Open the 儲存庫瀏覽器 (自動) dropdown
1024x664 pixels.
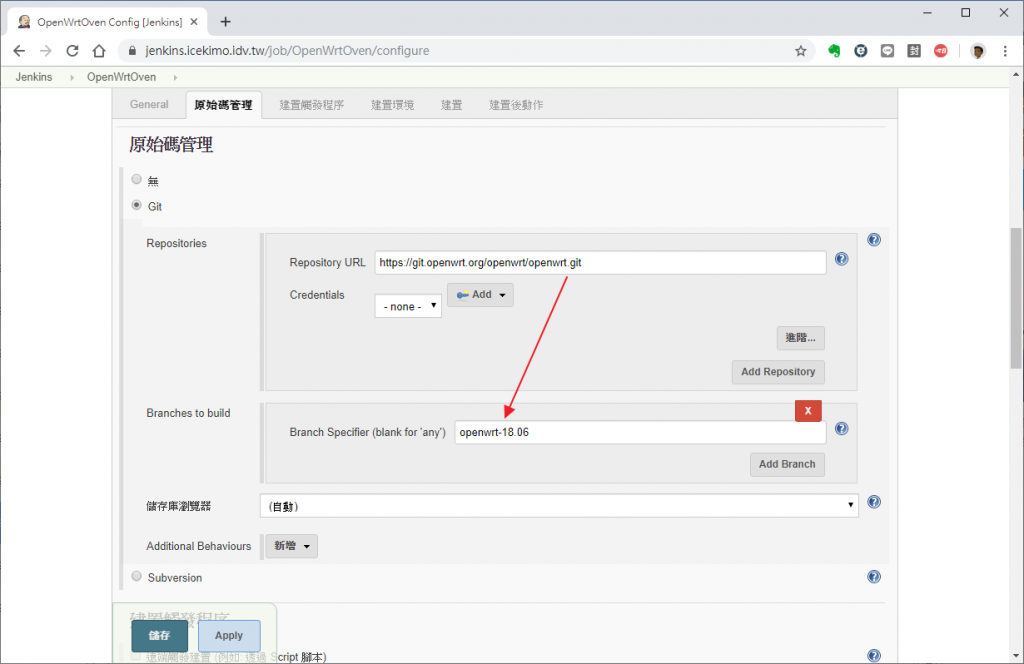pyautogui.click(x=559, y=505)
